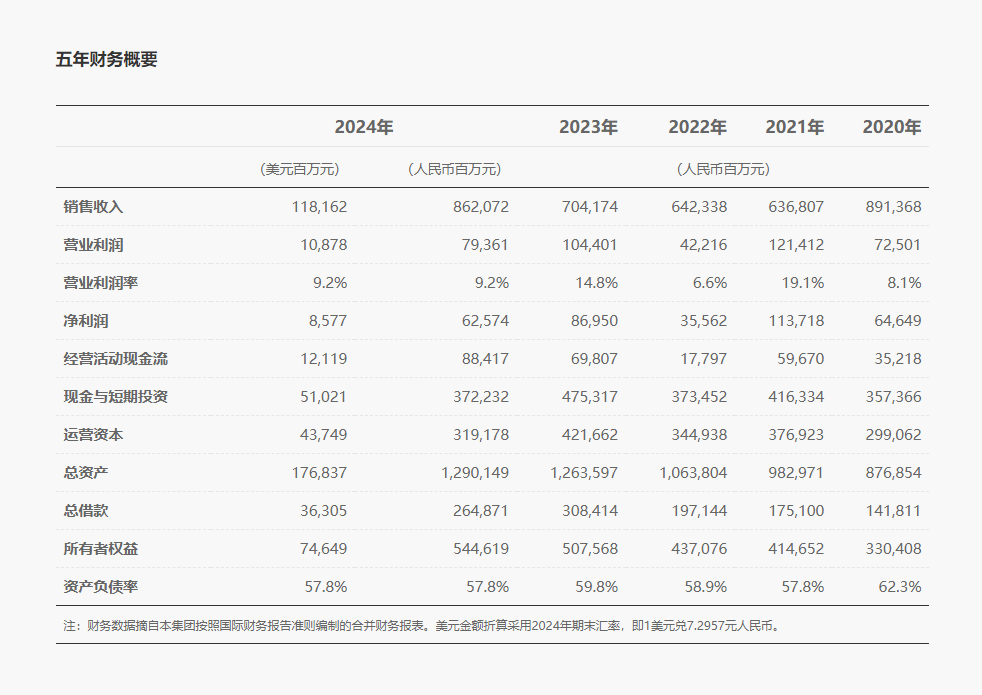The image size is (982, 695).
Task: Select 2020 operating margin 8.1%
Action: [904, 283]
